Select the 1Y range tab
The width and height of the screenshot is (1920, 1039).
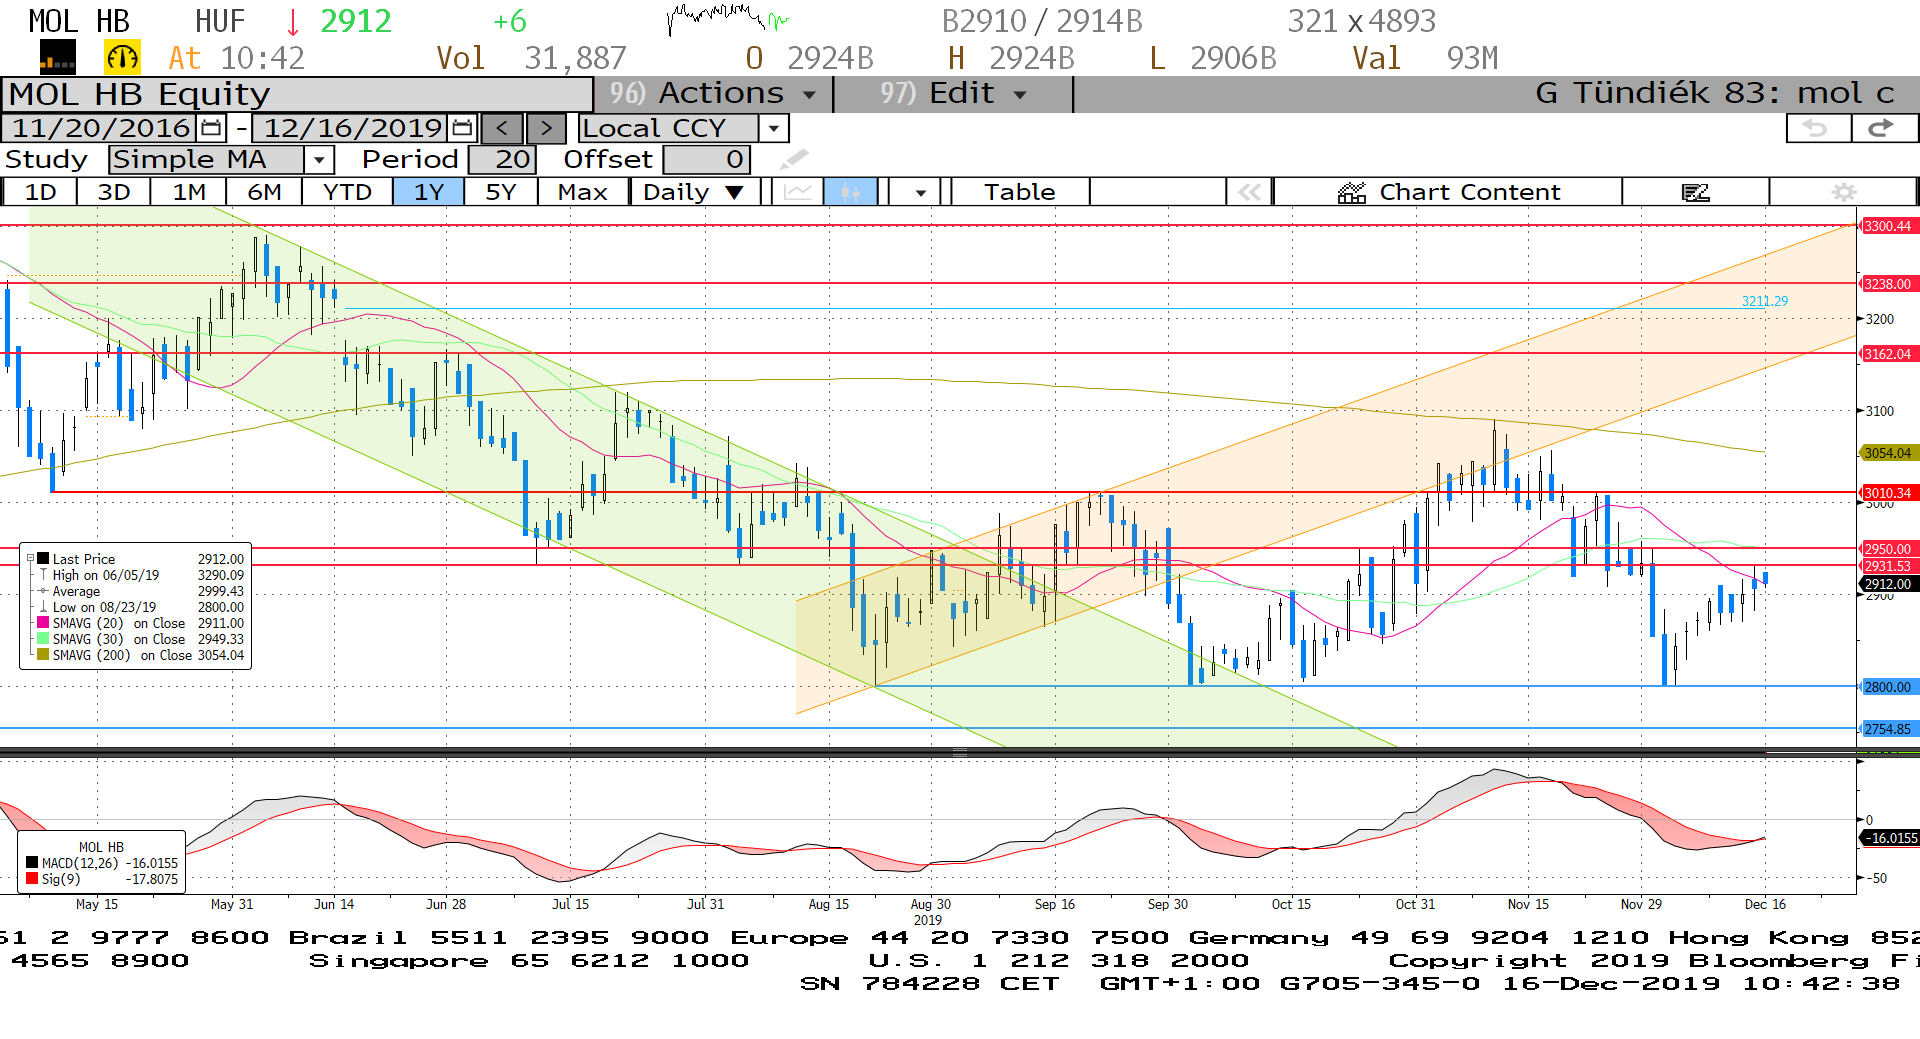[x=429, y=192]
